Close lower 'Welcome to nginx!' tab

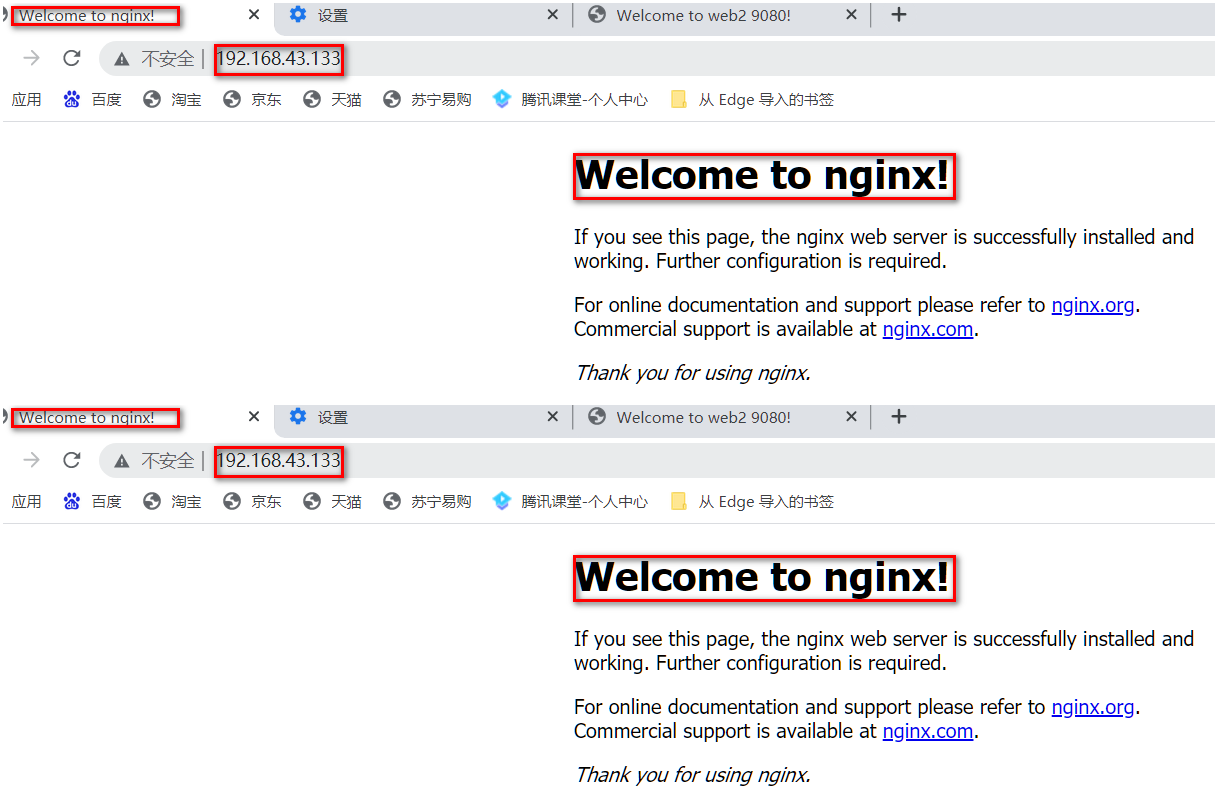click(x=254, y=417)
